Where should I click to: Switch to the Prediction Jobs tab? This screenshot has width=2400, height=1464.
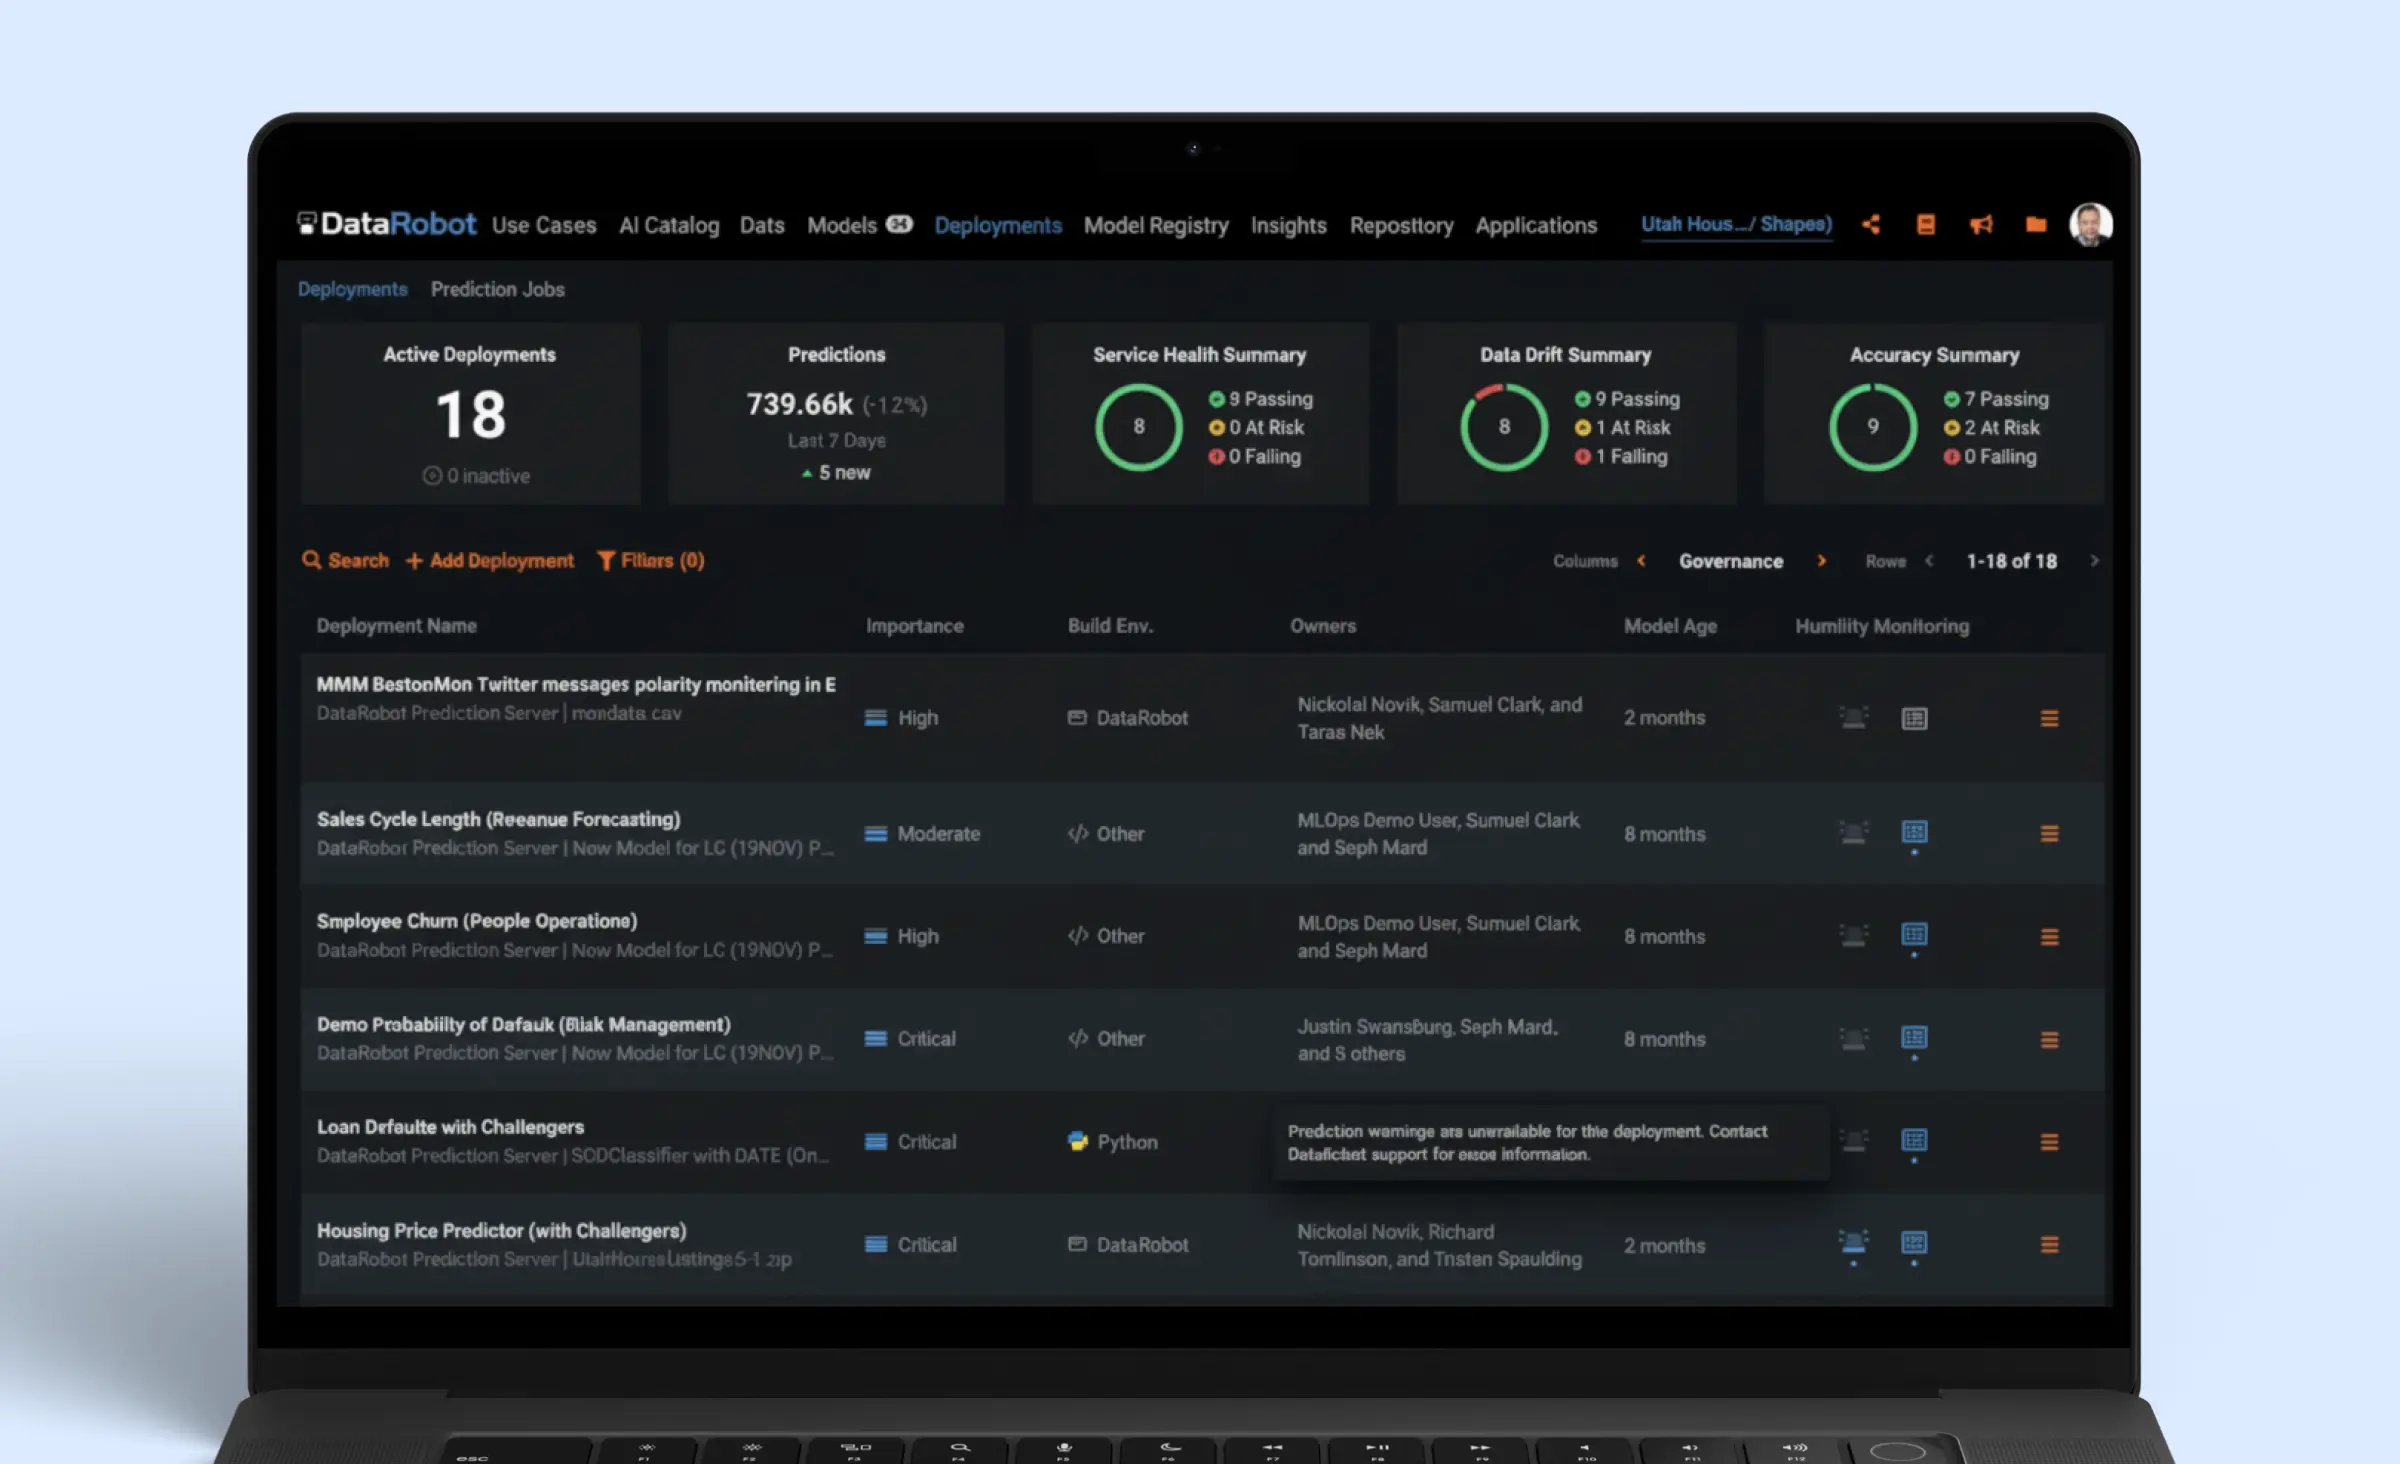coord(498,289)
